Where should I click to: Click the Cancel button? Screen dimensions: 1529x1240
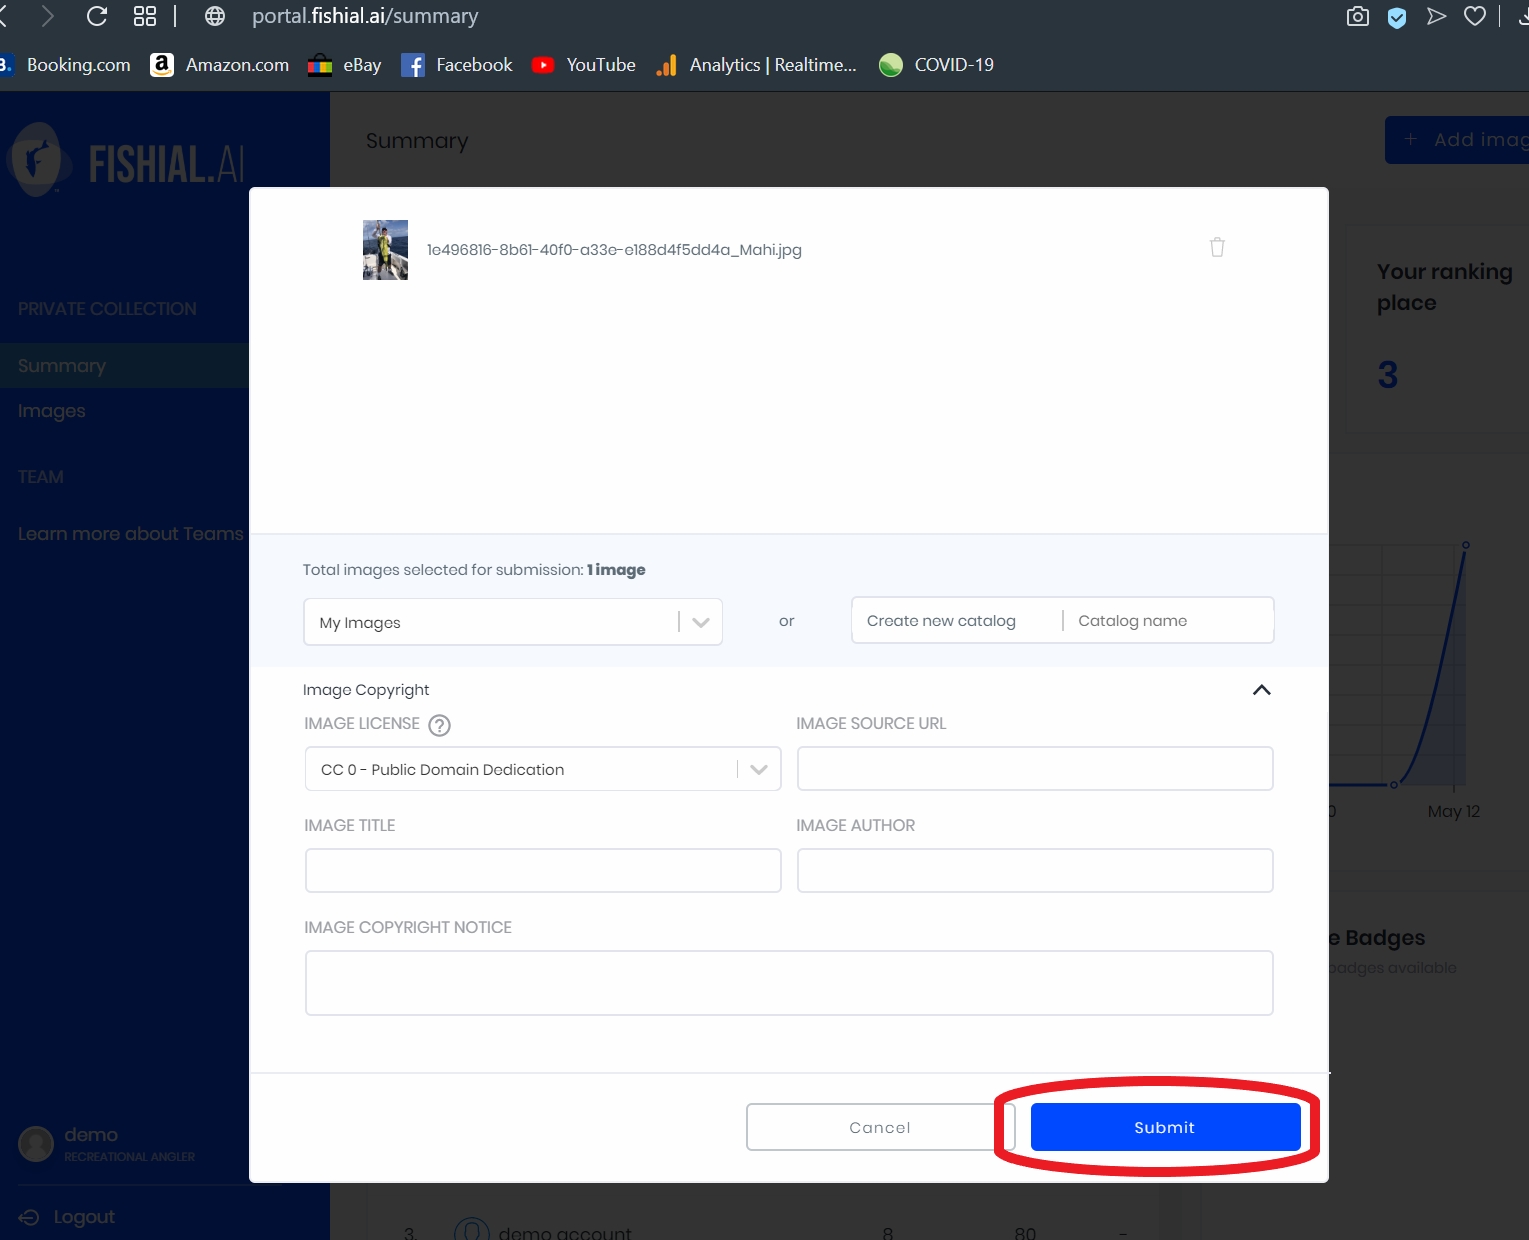879,1127
